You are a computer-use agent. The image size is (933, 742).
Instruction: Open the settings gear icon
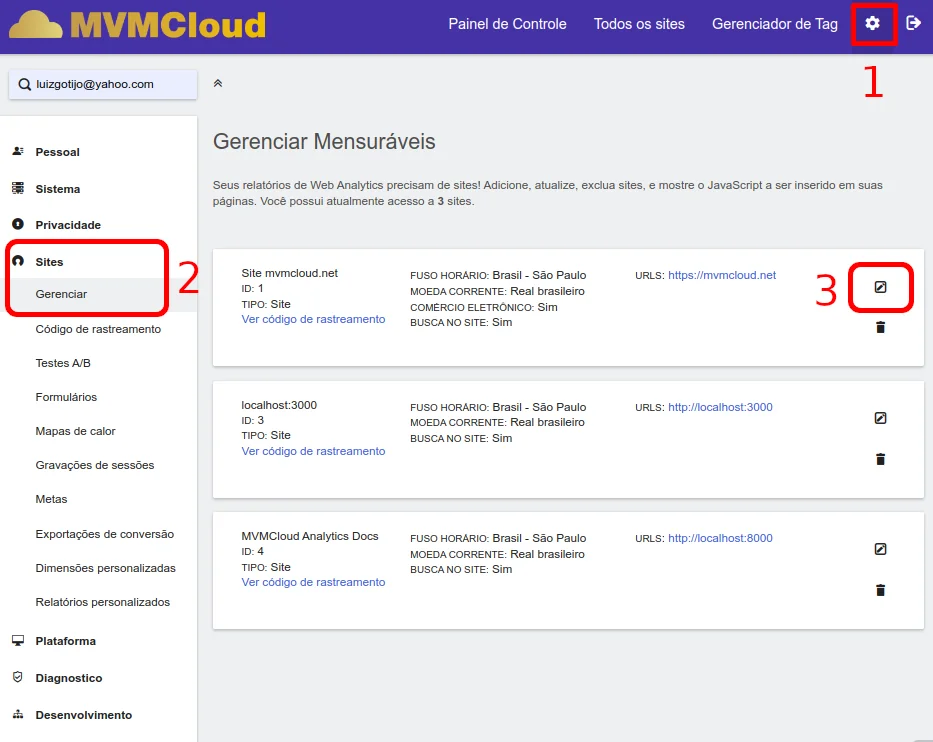[873, 23]
